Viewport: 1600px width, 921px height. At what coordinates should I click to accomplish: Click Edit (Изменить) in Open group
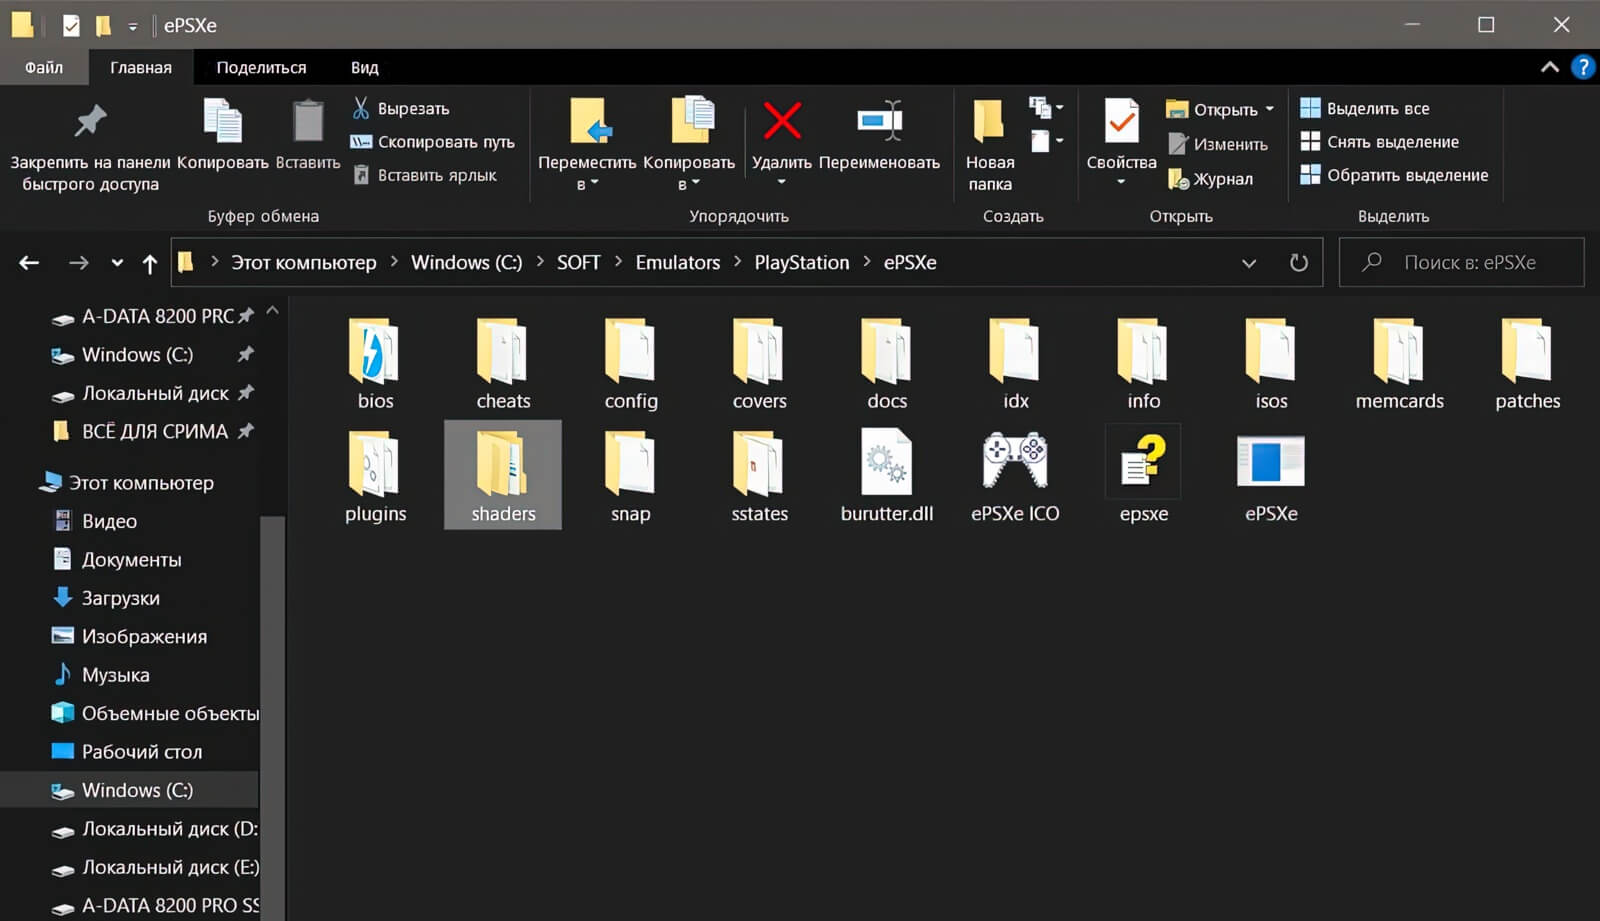(x=1218, y=144)
